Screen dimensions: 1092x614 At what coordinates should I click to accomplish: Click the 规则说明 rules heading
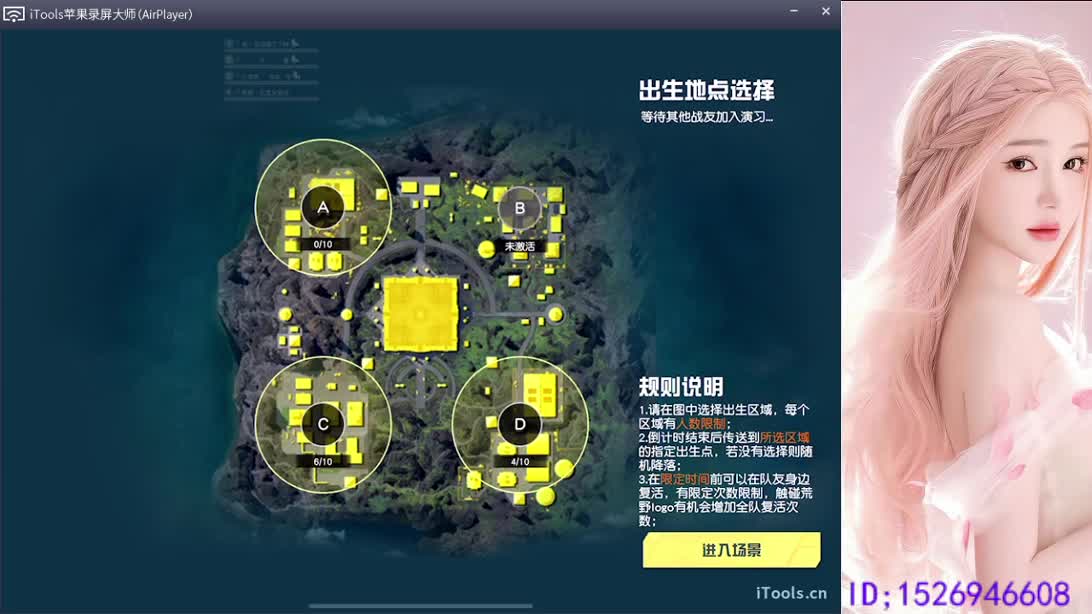pos(681,386)
